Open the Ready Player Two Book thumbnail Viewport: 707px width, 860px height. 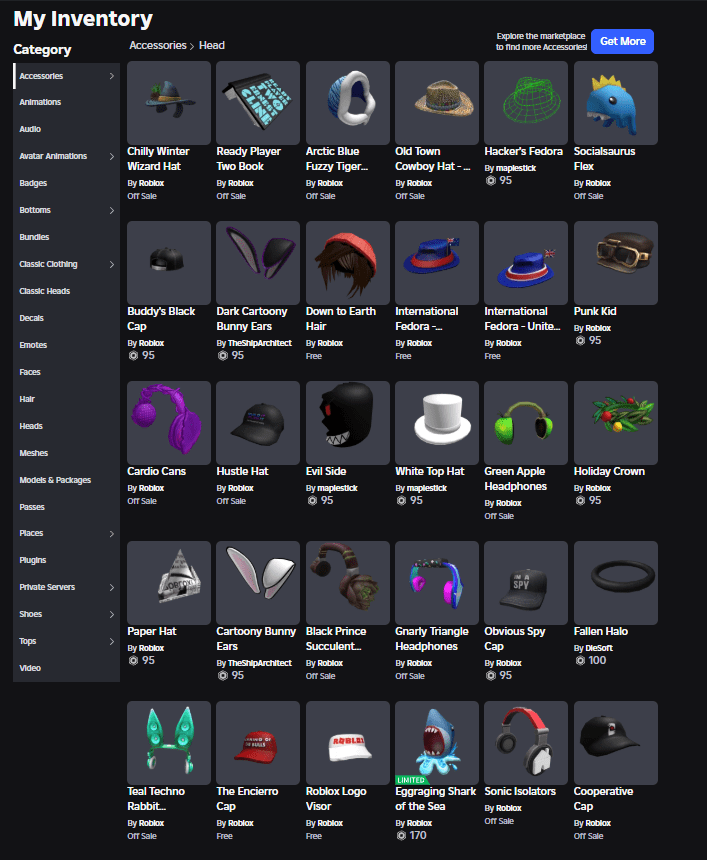[x=258, y=103]
